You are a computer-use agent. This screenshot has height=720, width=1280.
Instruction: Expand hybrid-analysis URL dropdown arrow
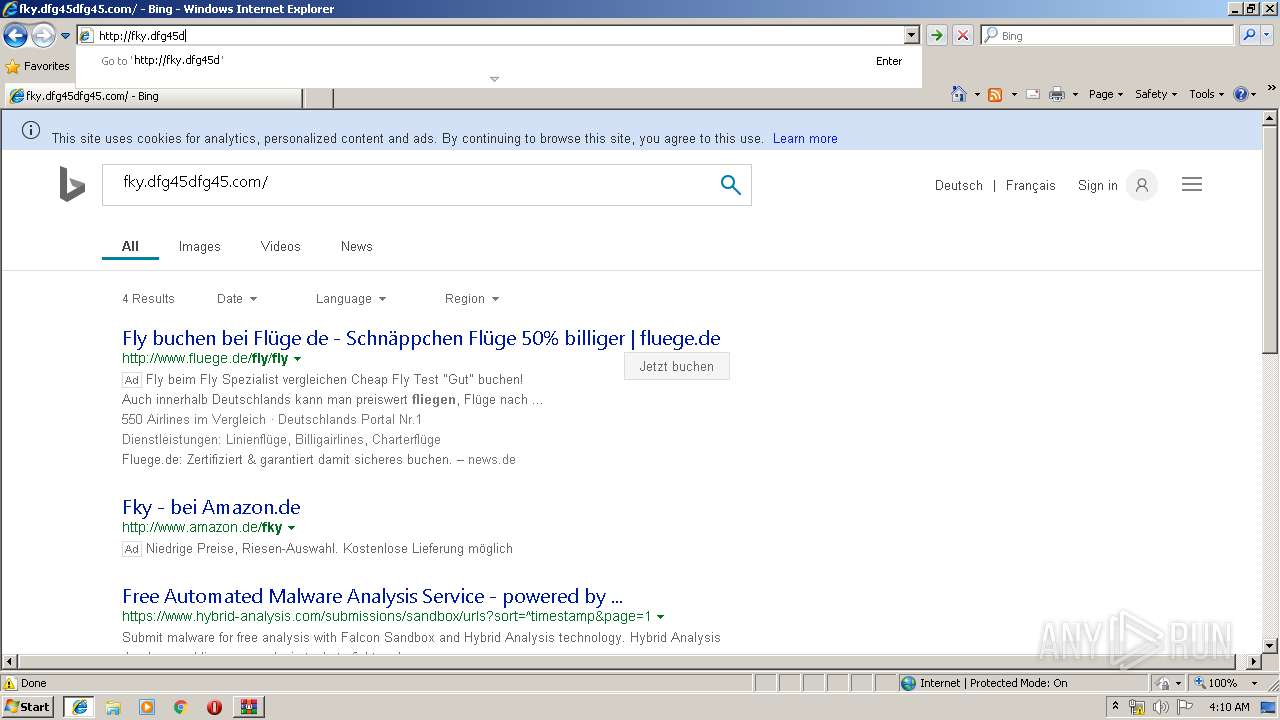[660, 617]
